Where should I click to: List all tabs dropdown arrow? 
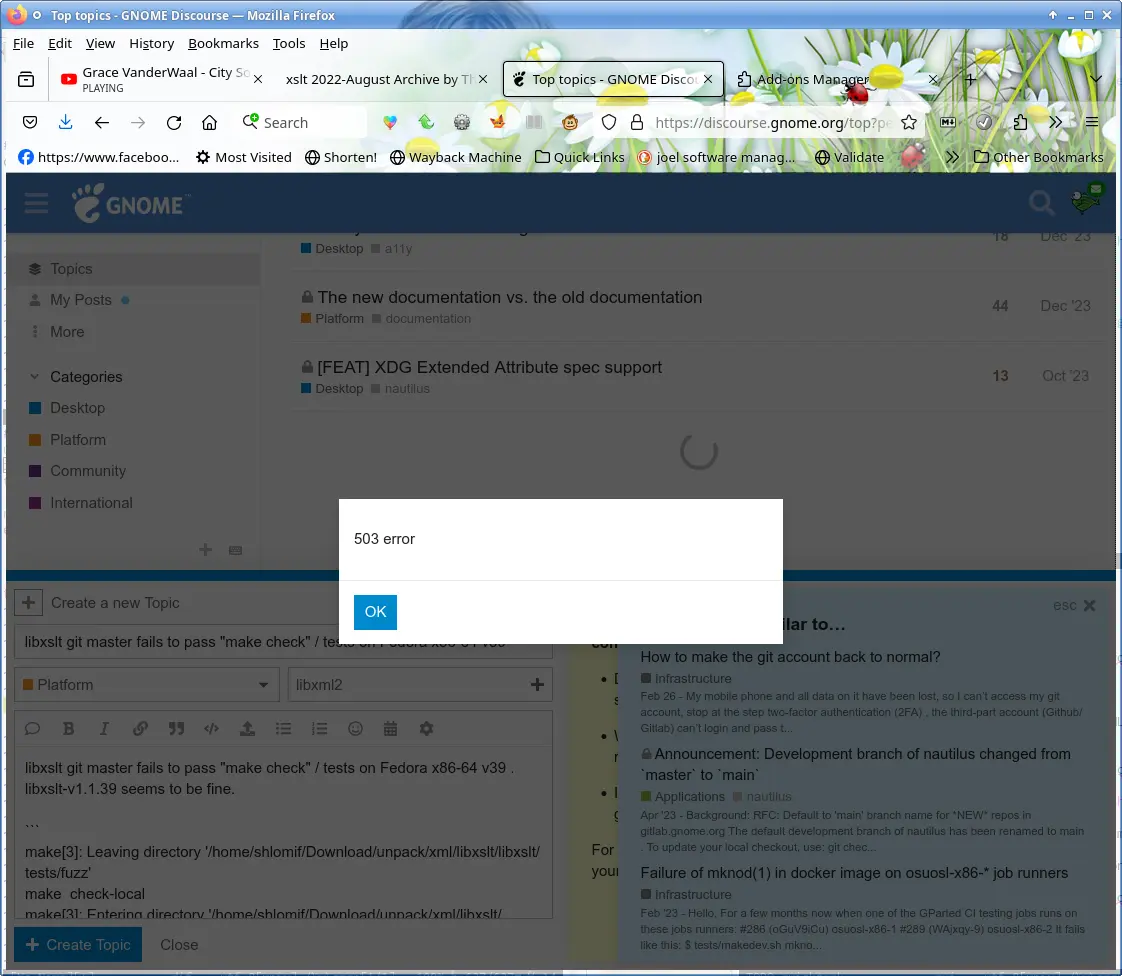(1096, 79)
